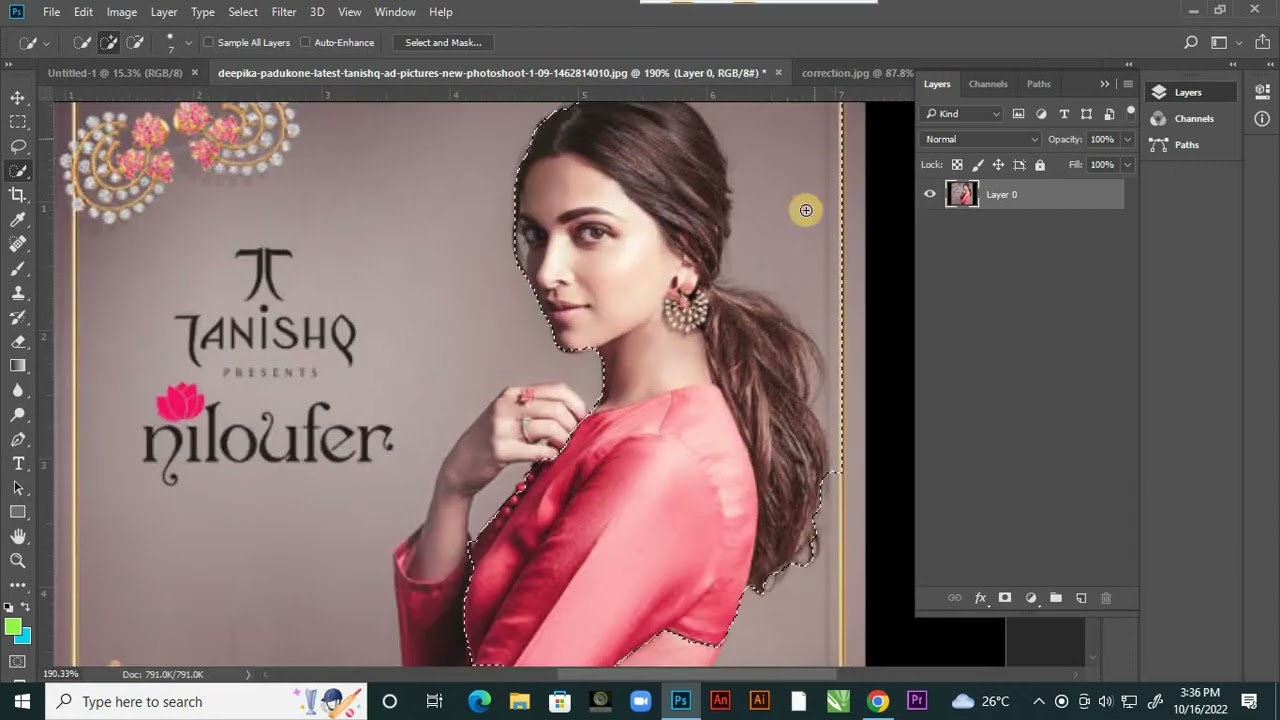Select the Clone Stamp tool
1280x720 pixels.
pyautogui.click(x=18, y=293)
